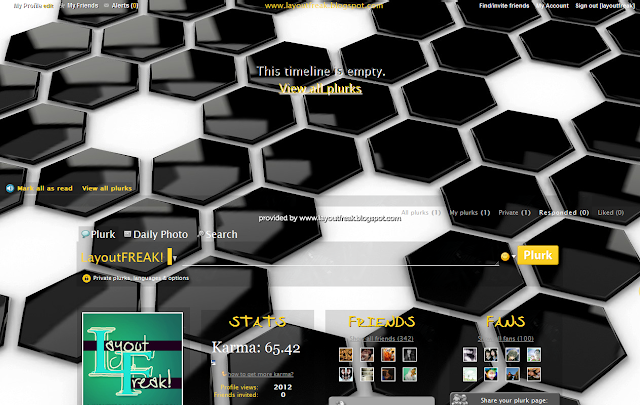Open third friend avatar in top row
The height and width of the screenshot is (405, 640).
388,354
